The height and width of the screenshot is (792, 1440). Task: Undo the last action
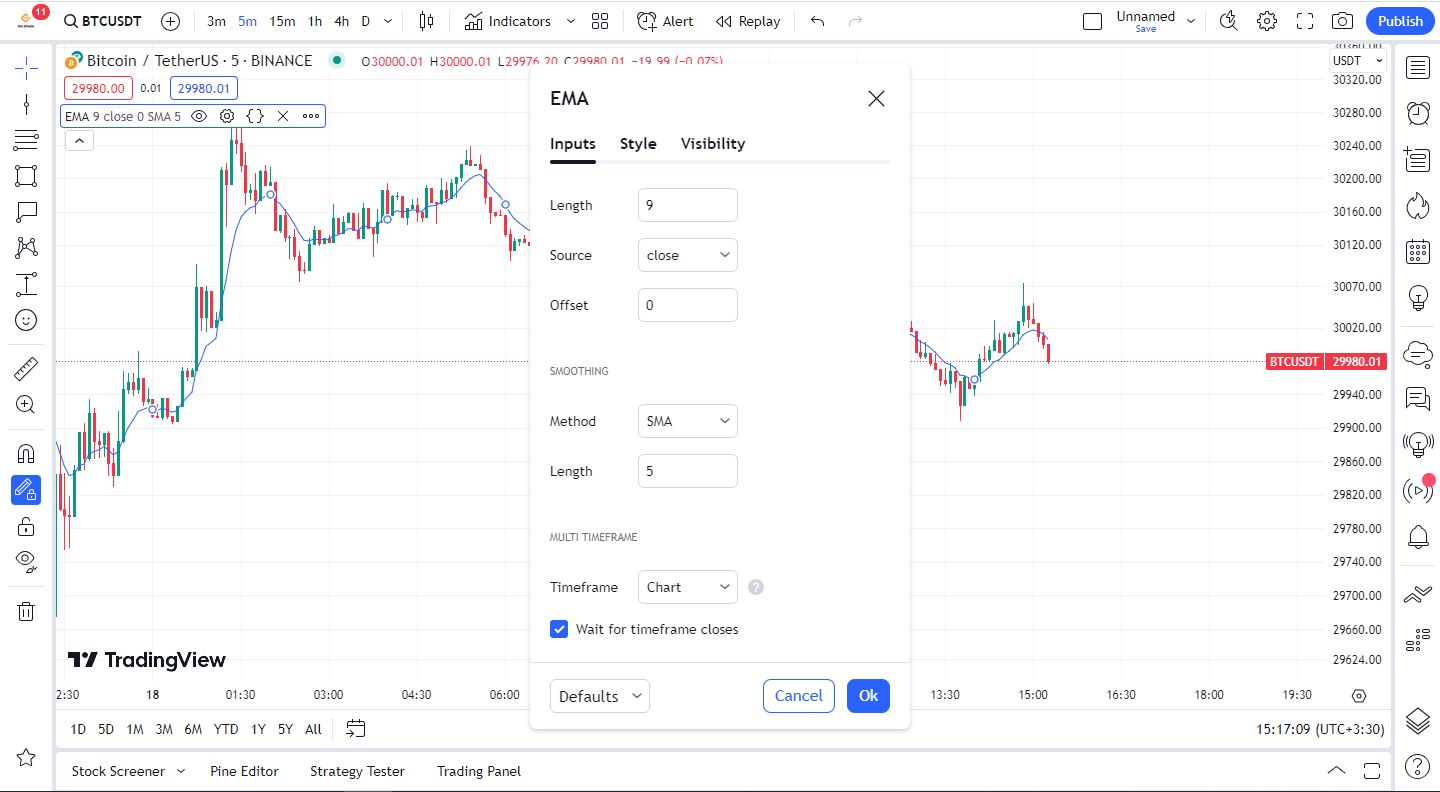click(818, 21)
